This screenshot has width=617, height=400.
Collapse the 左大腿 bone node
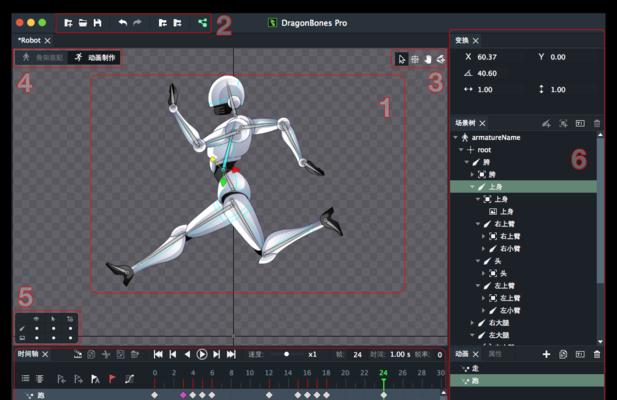tap(472, 335)
